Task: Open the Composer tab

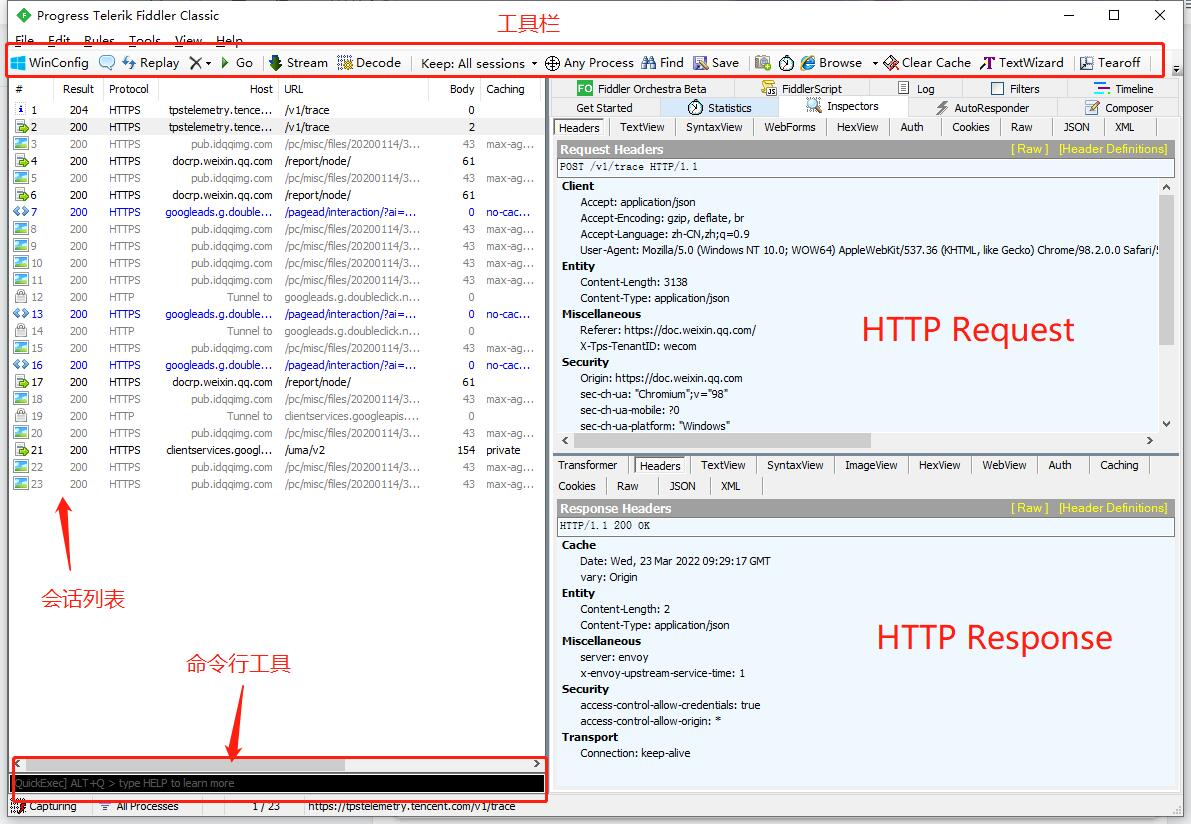Action: click(1119, 108)
